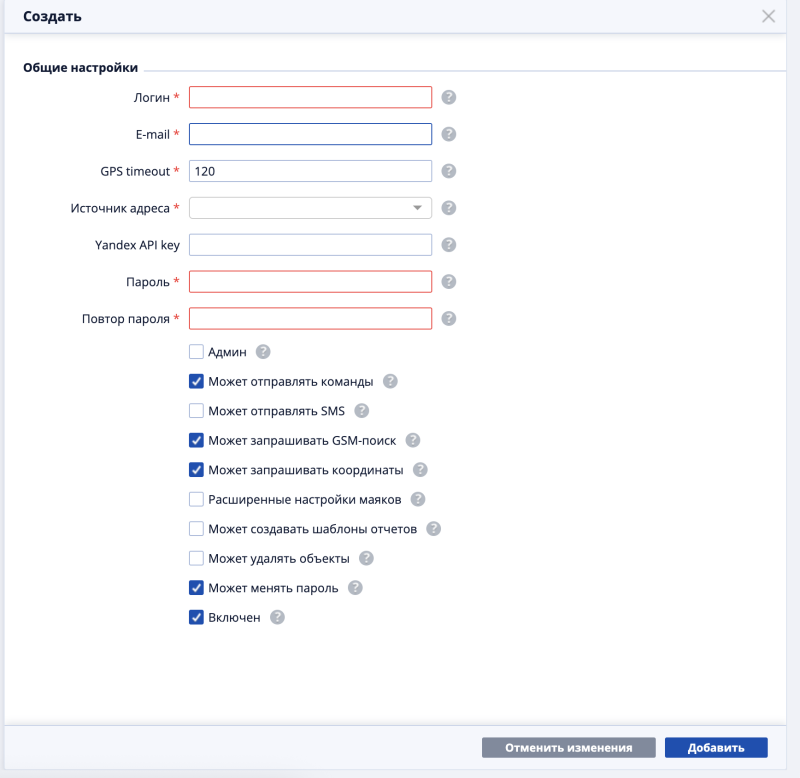Check Расширенные настройки маяков option
800x778 pixels.
[196, 500]
